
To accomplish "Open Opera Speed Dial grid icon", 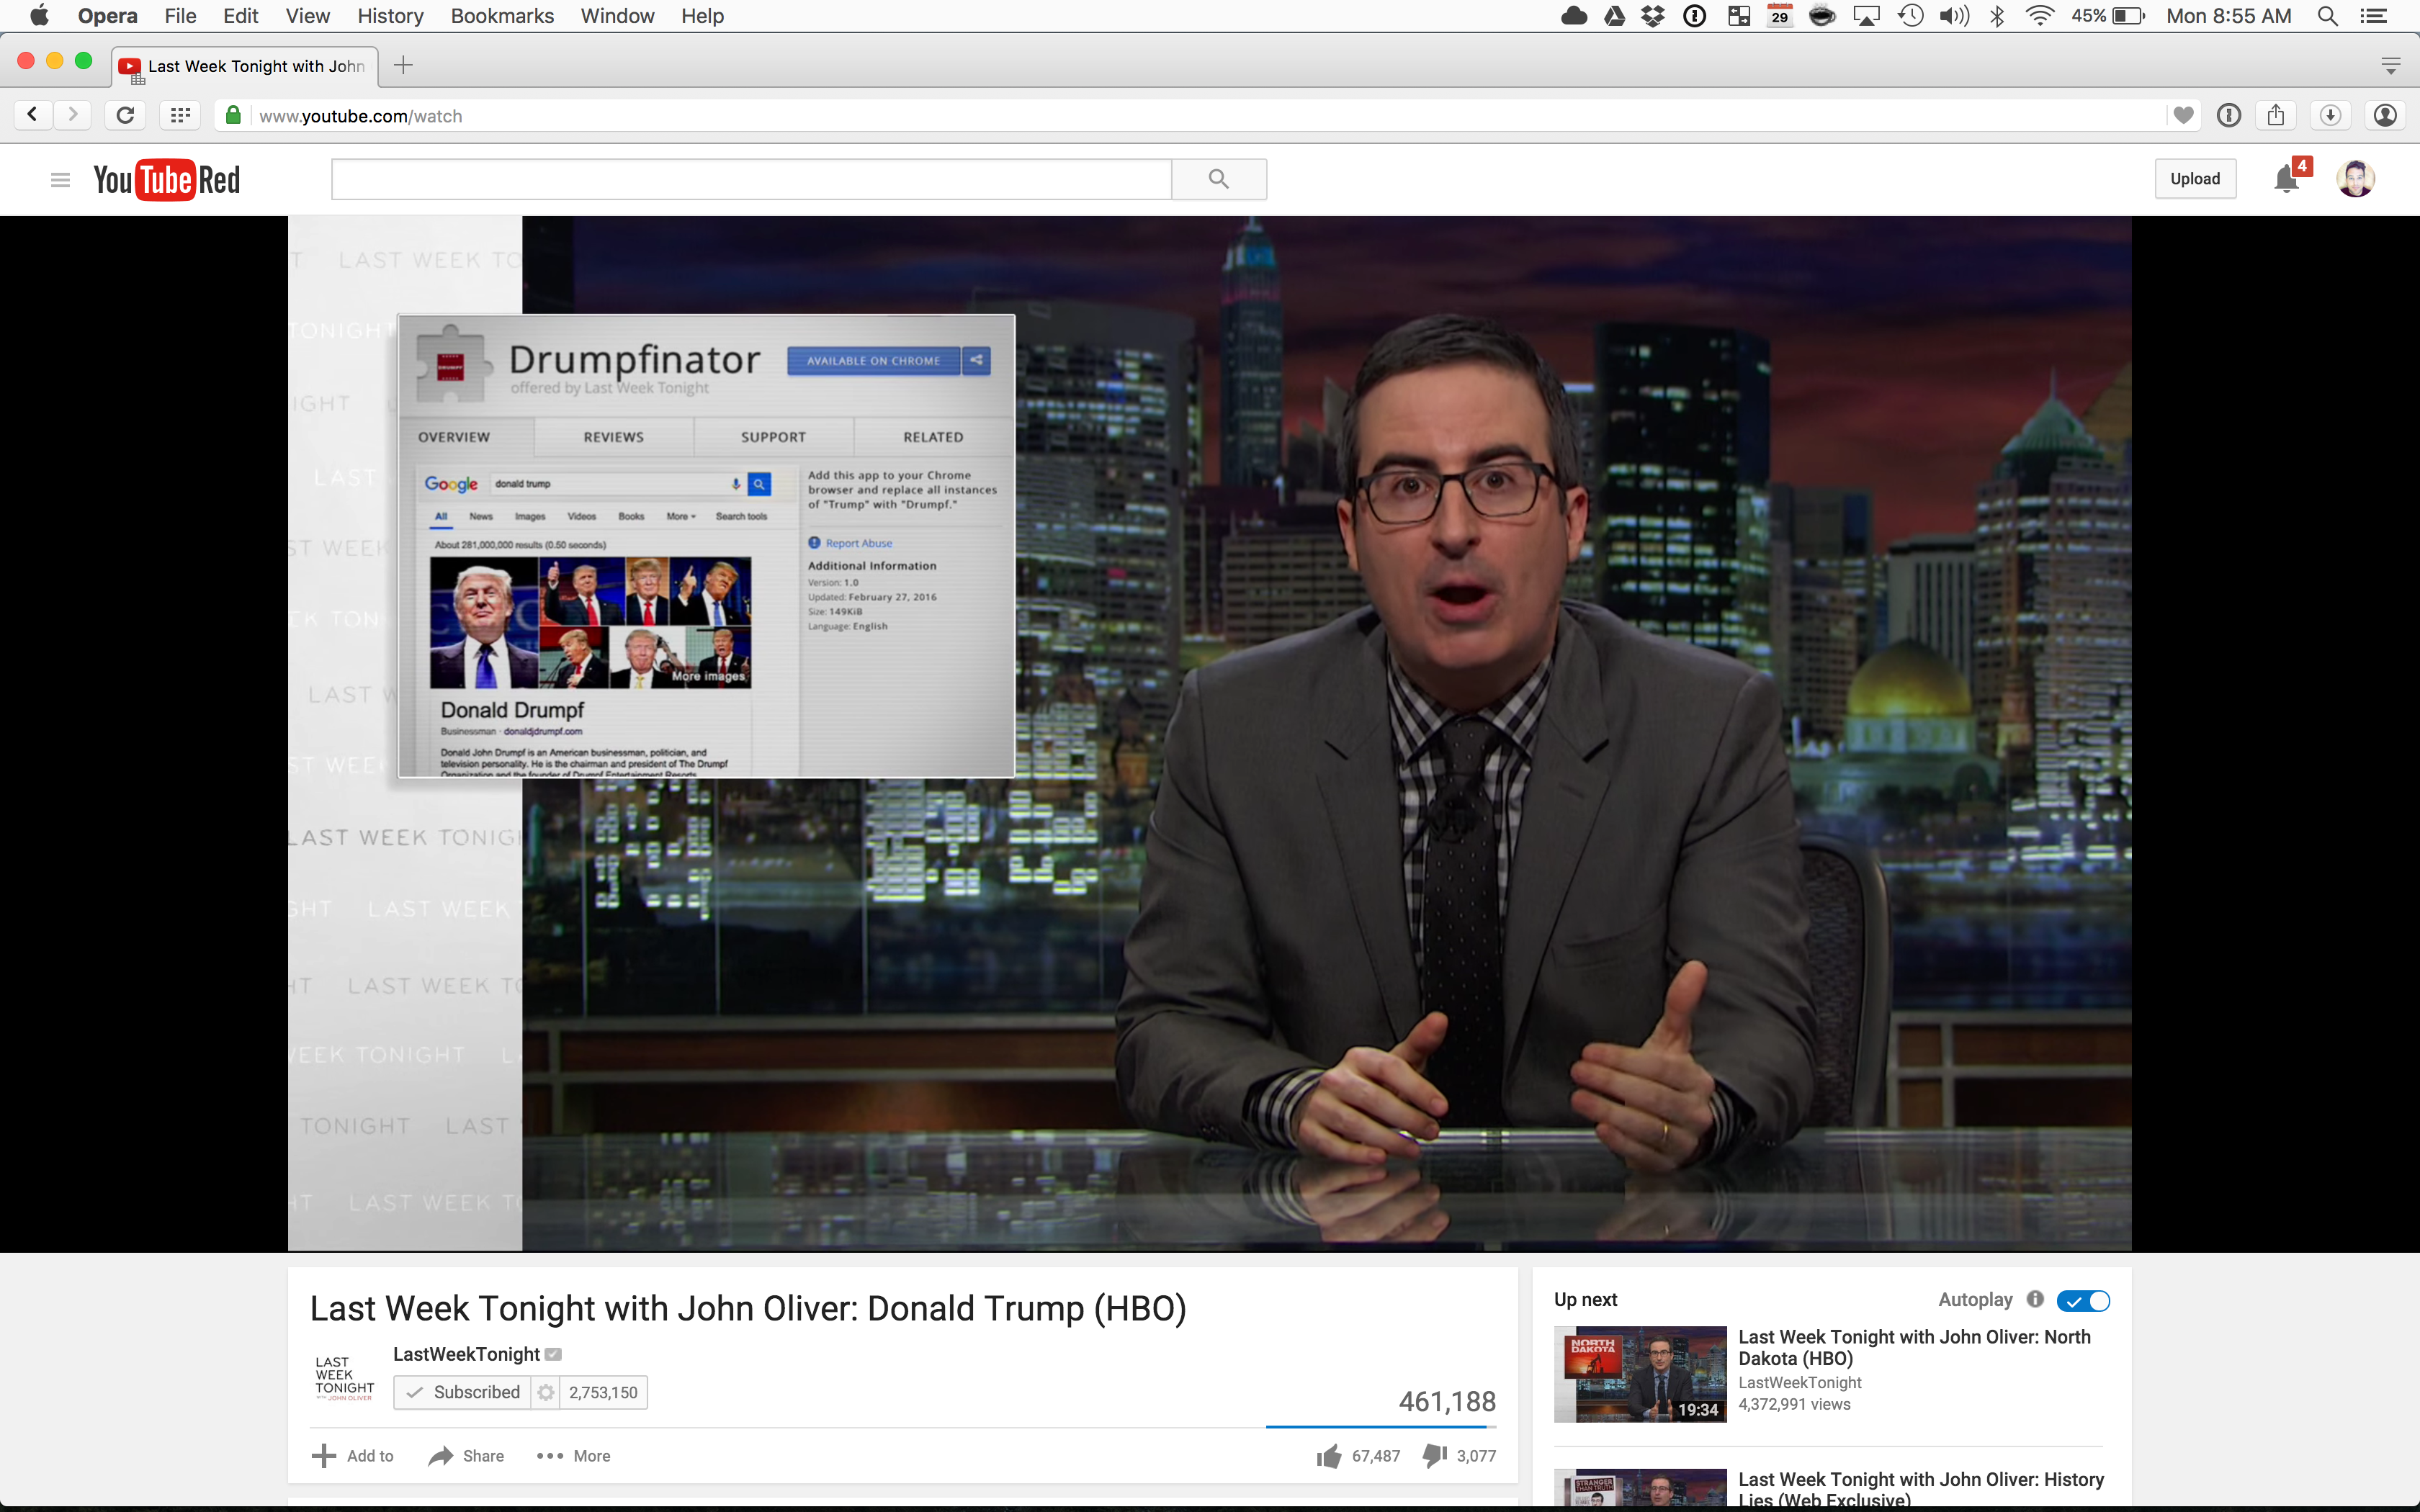I will tap(180, 115).
